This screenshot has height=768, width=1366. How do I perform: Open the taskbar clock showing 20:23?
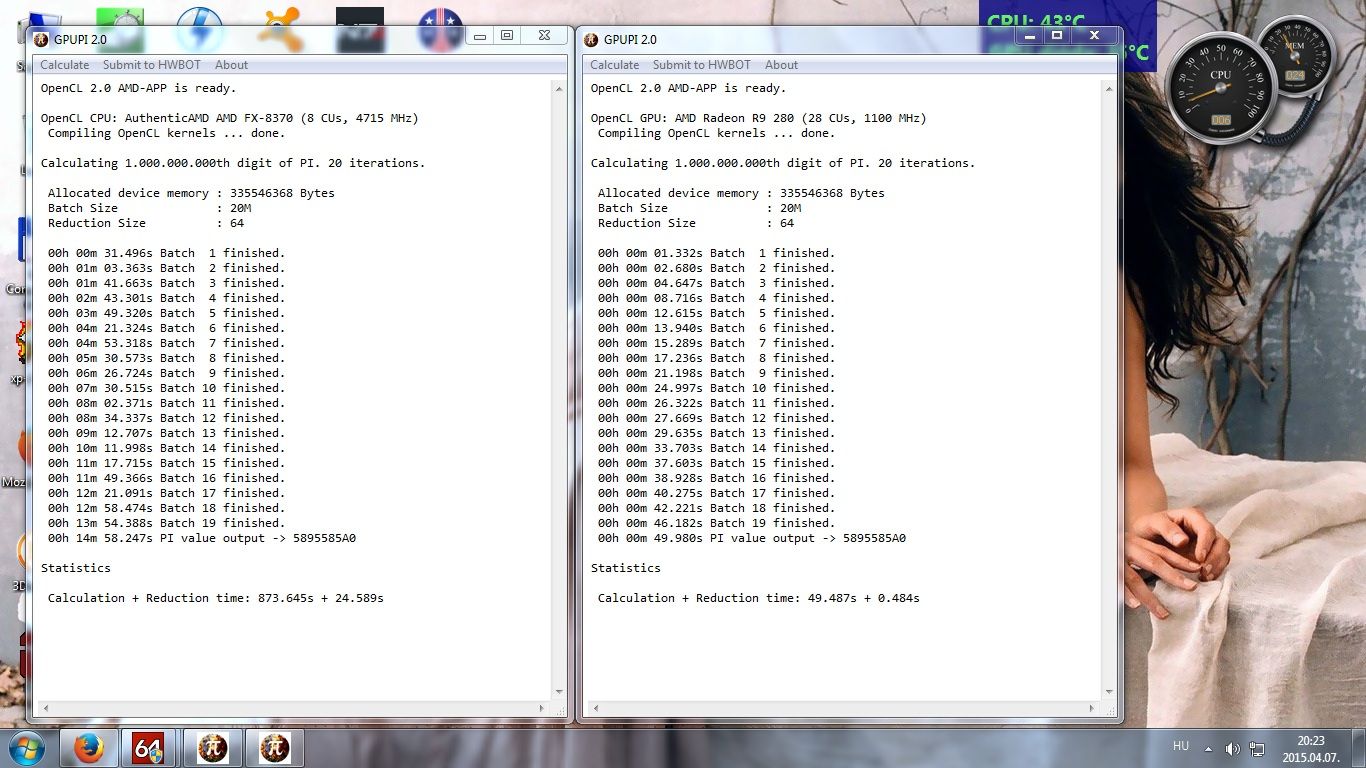coord(1311,749)
